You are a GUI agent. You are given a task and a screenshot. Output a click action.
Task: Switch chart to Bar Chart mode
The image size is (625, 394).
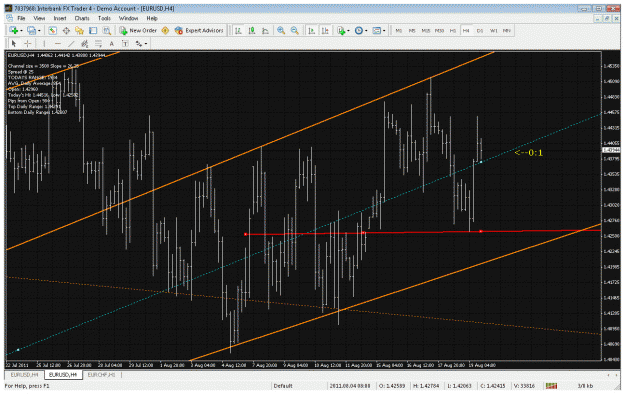[x=238, y=31]
